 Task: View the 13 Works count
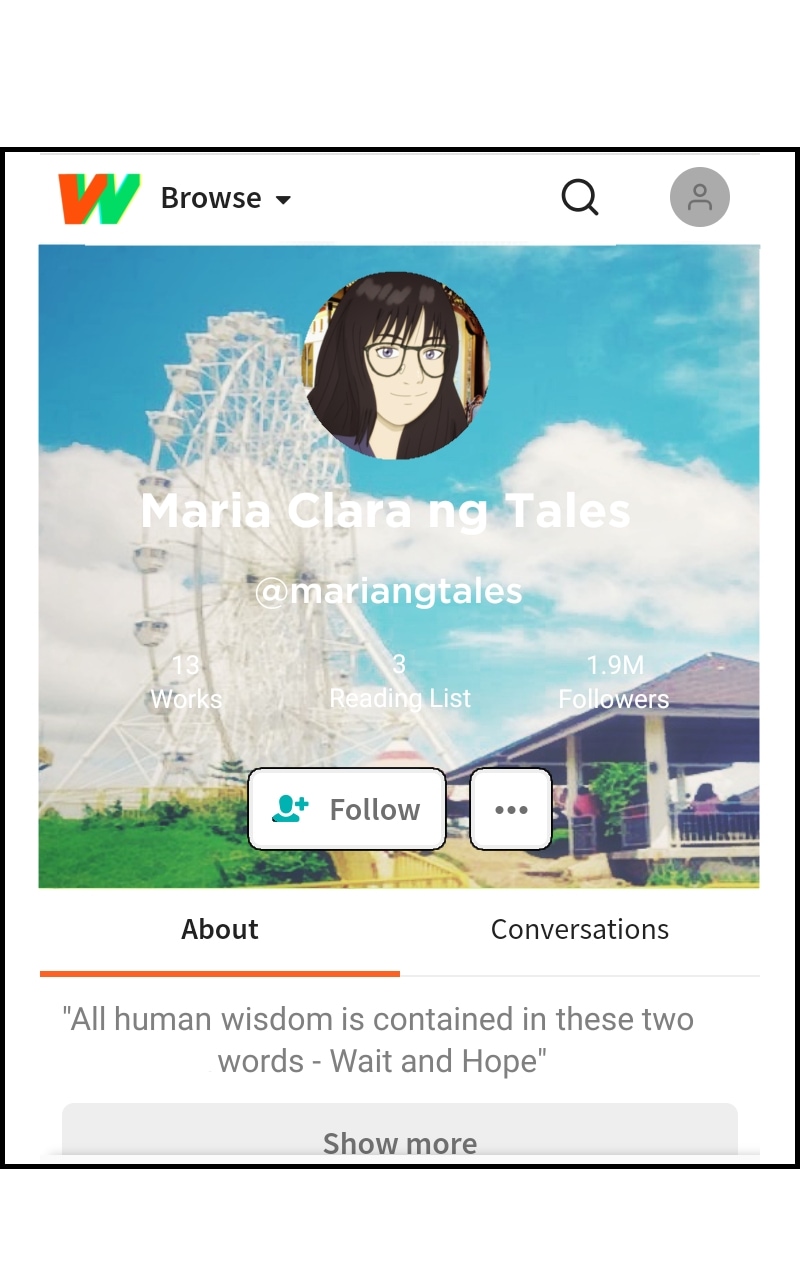186,682
